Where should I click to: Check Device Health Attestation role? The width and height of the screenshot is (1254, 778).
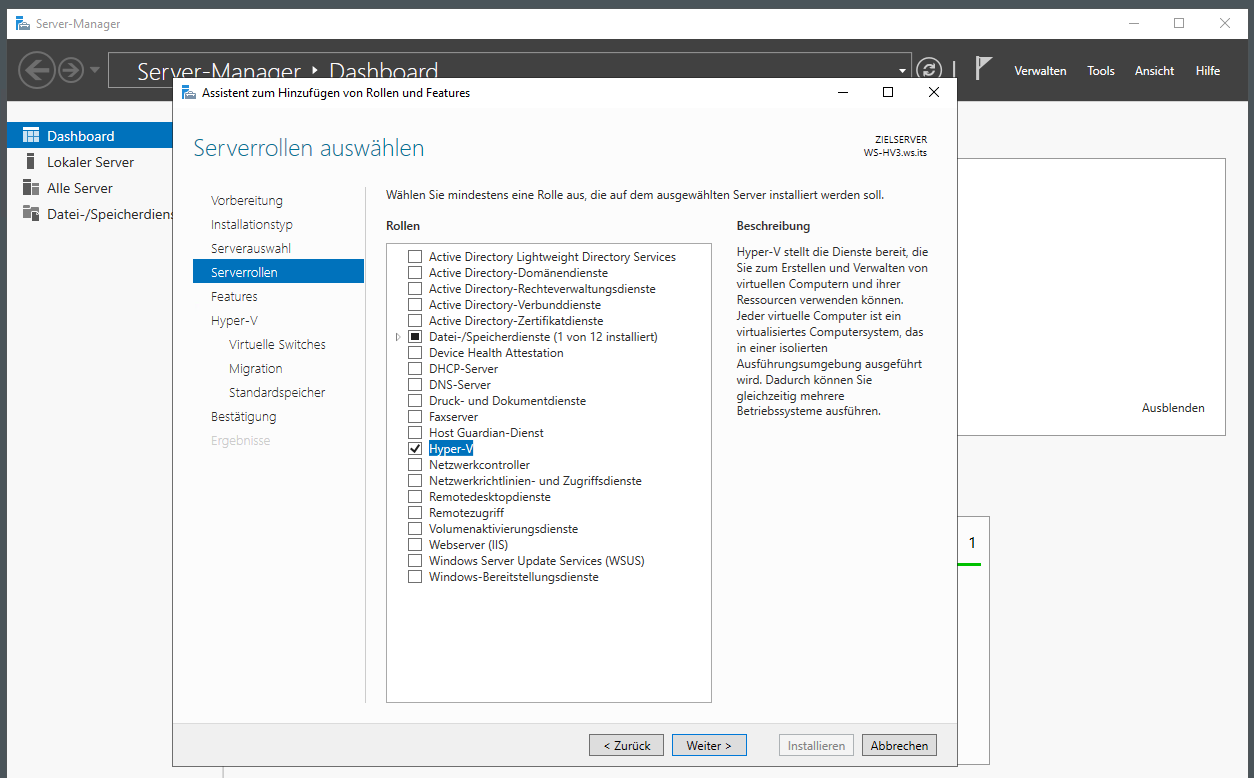[x=415, y=353]
